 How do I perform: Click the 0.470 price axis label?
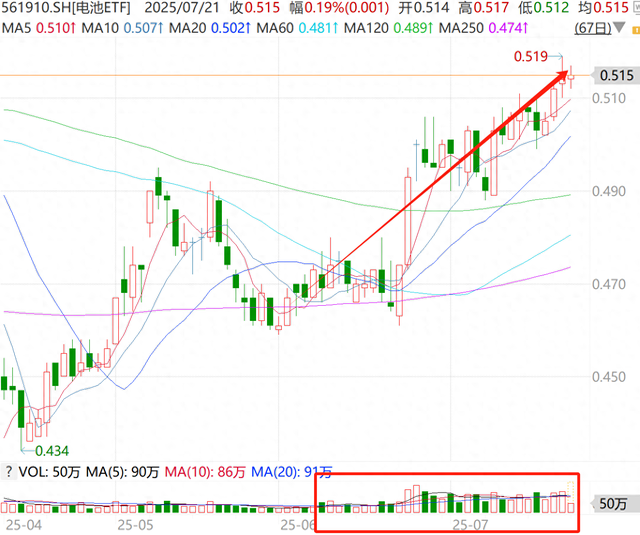tap(609, 284)
